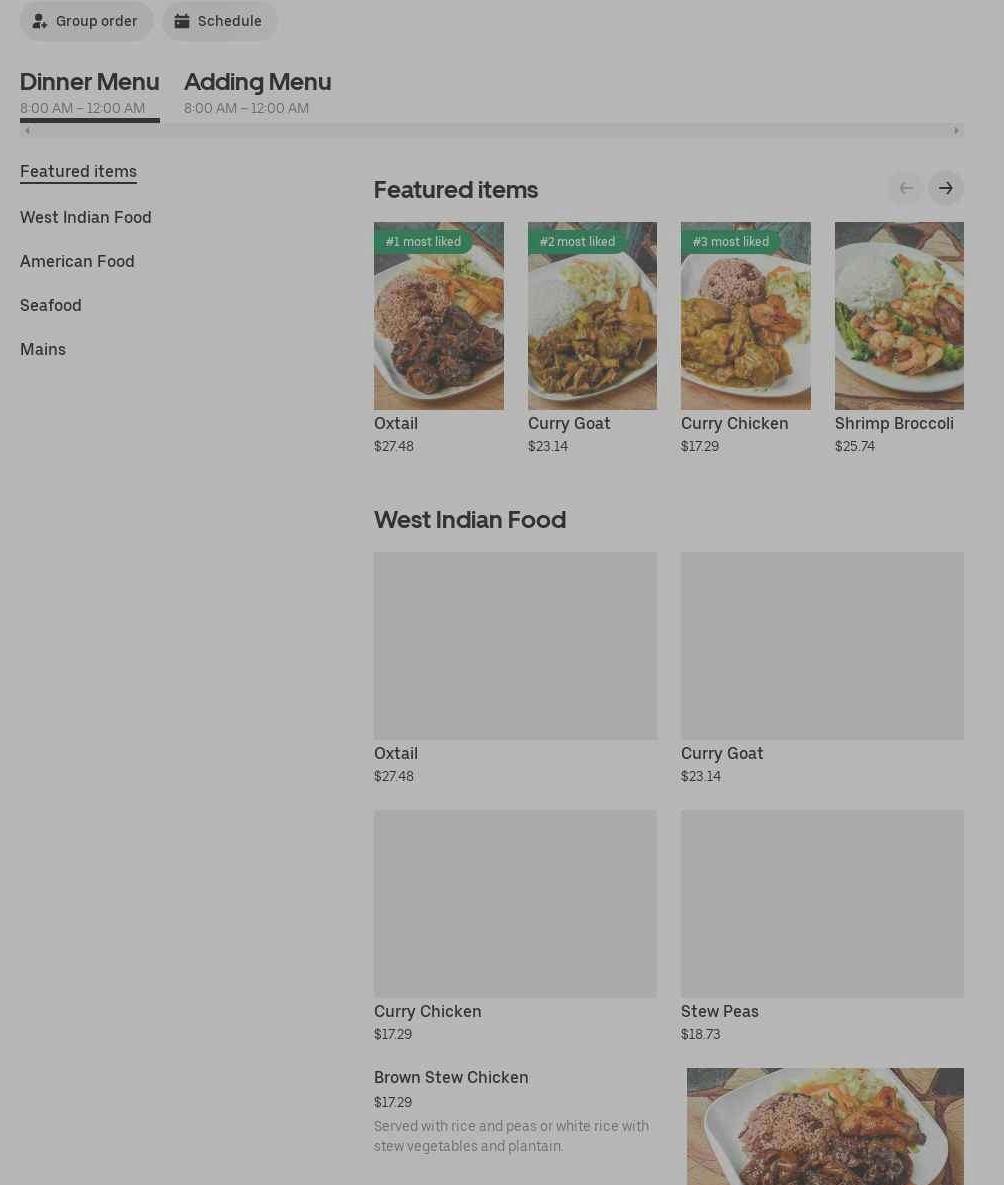Click the menu tabs scrollbar left arrow
This screenshot has height=1185, width=1004.
pos(27,130)
